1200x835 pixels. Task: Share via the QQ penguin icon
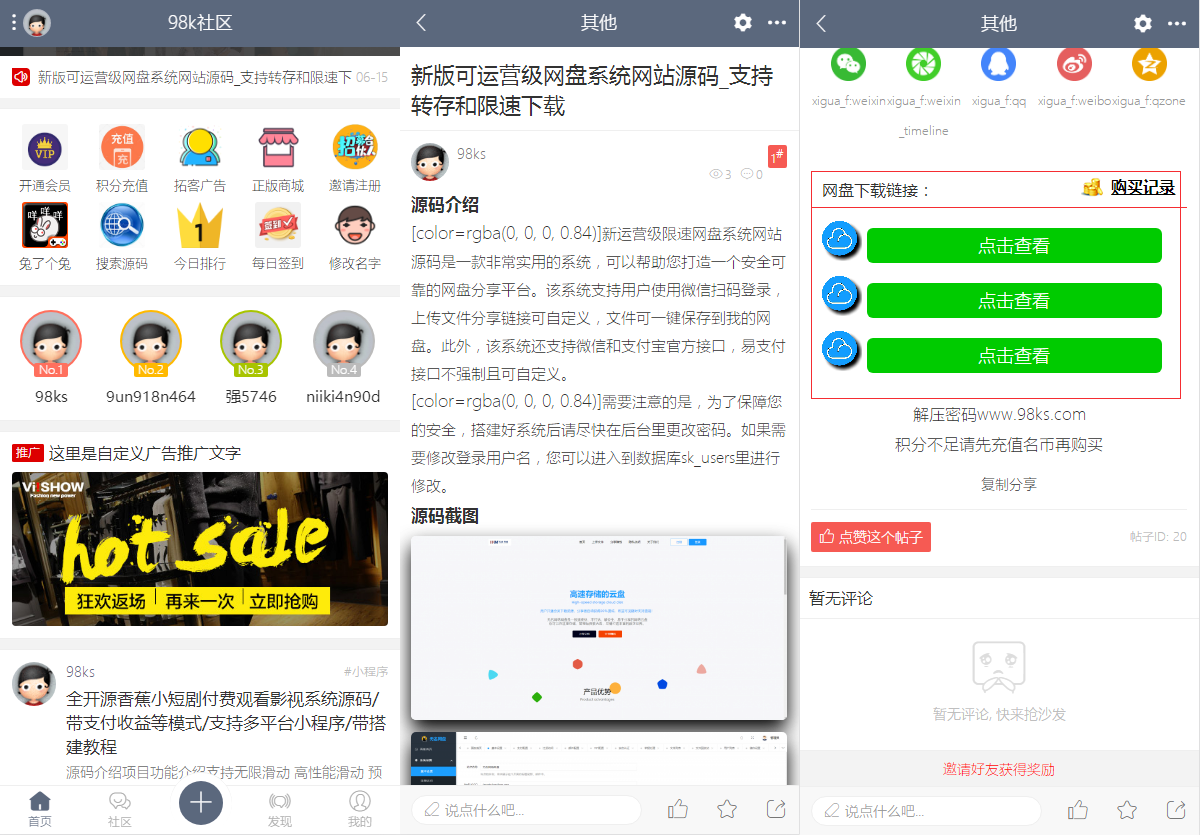[997, 65]
